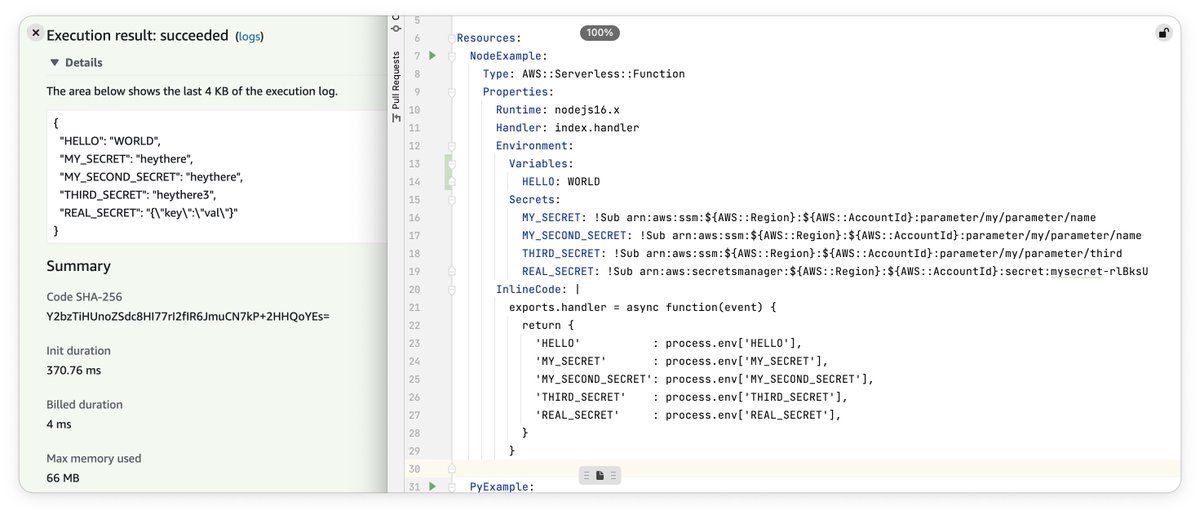This screenshot has width=1200, height=515.
Task: Click the 'Execution result: succeeded' heading
Action: point(138,35)
